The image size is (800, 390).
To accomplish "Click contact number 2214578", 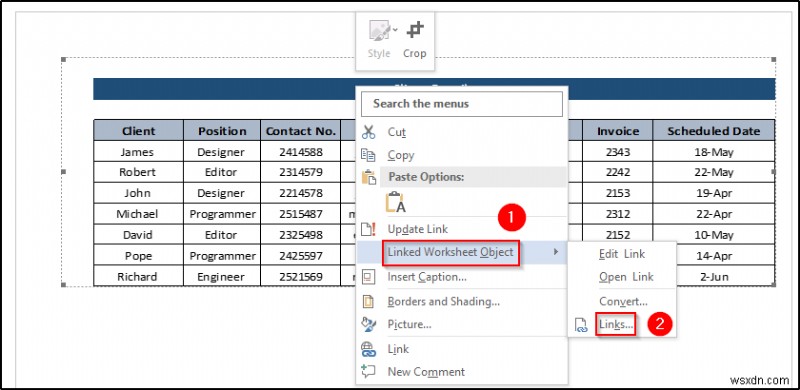I will pyautogui.click(x=301, y=193).
